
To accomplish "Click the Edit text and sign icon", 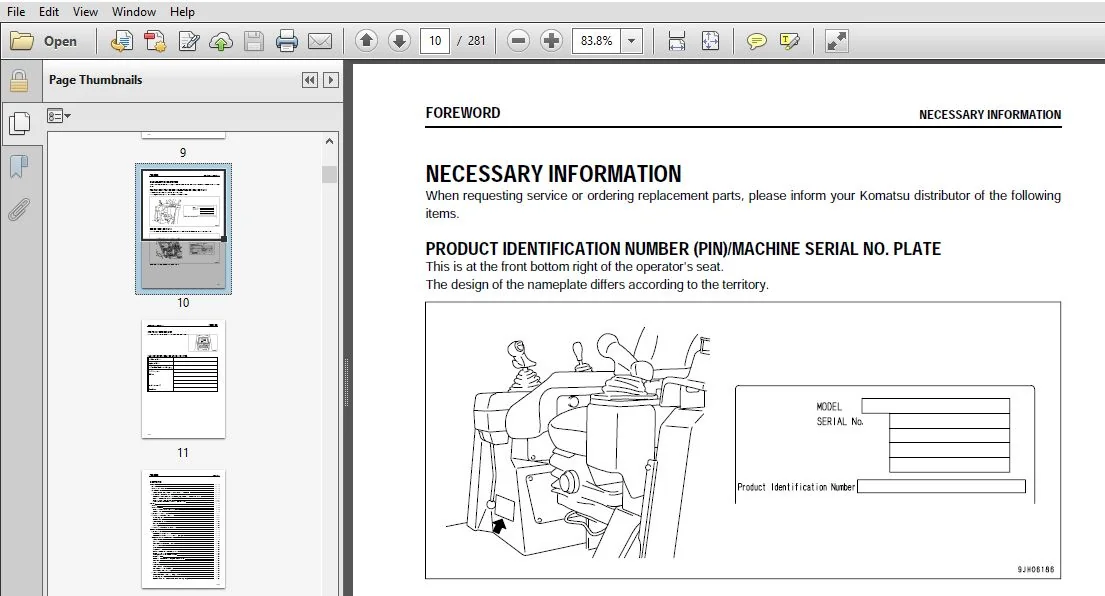I will tap(188, 41).
